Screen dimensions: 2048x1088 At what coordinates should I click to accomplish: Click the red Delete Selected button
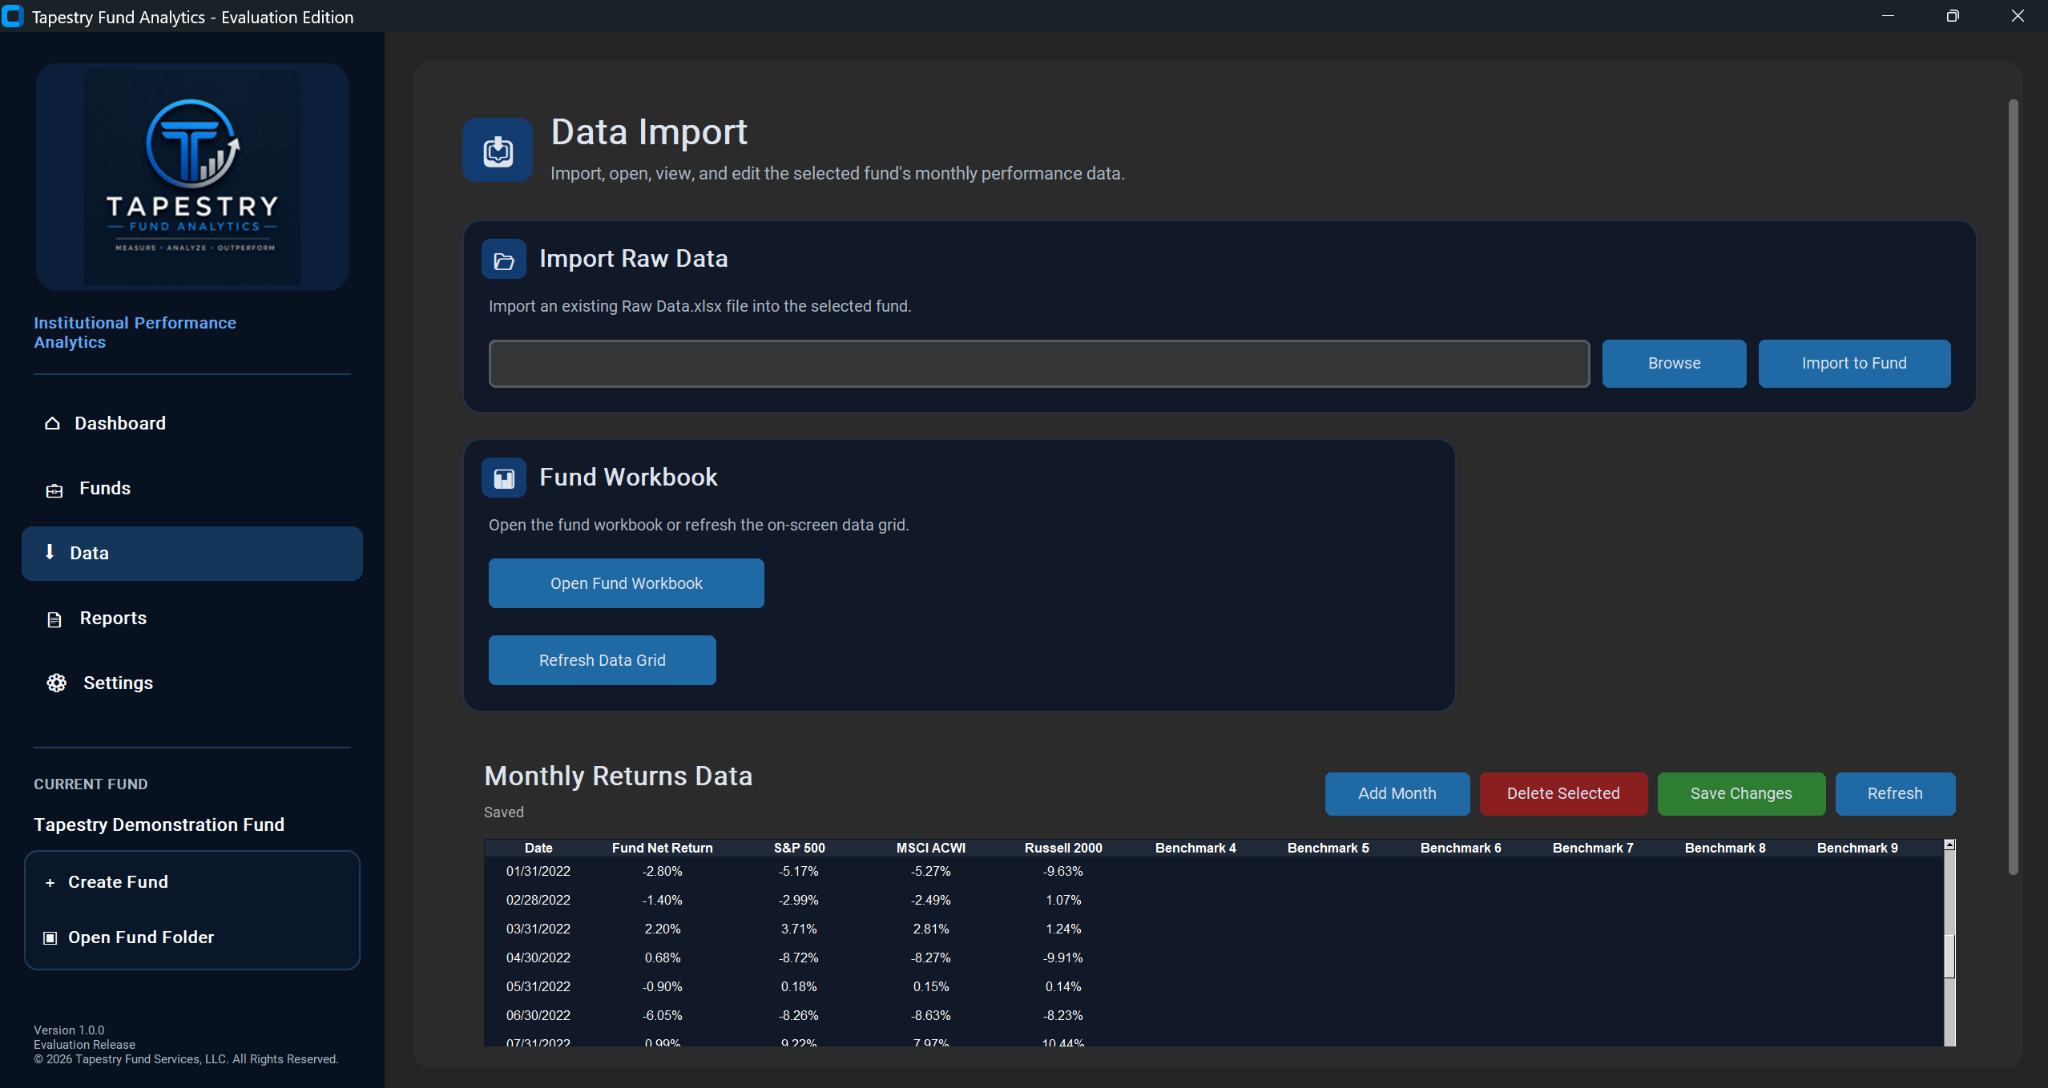coord(1563,794)
